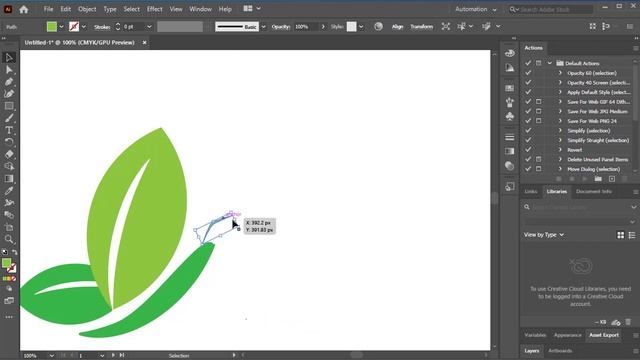640x360 pixels.
Task: Toggle the Default Actions set checkmark
Action: point(528,63)
